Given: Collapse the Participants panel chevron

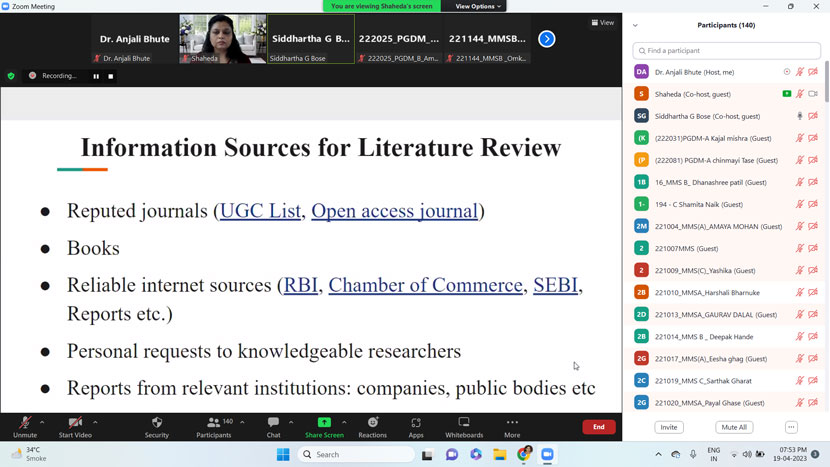Looking at the screenshot, I should click(635, 25).
